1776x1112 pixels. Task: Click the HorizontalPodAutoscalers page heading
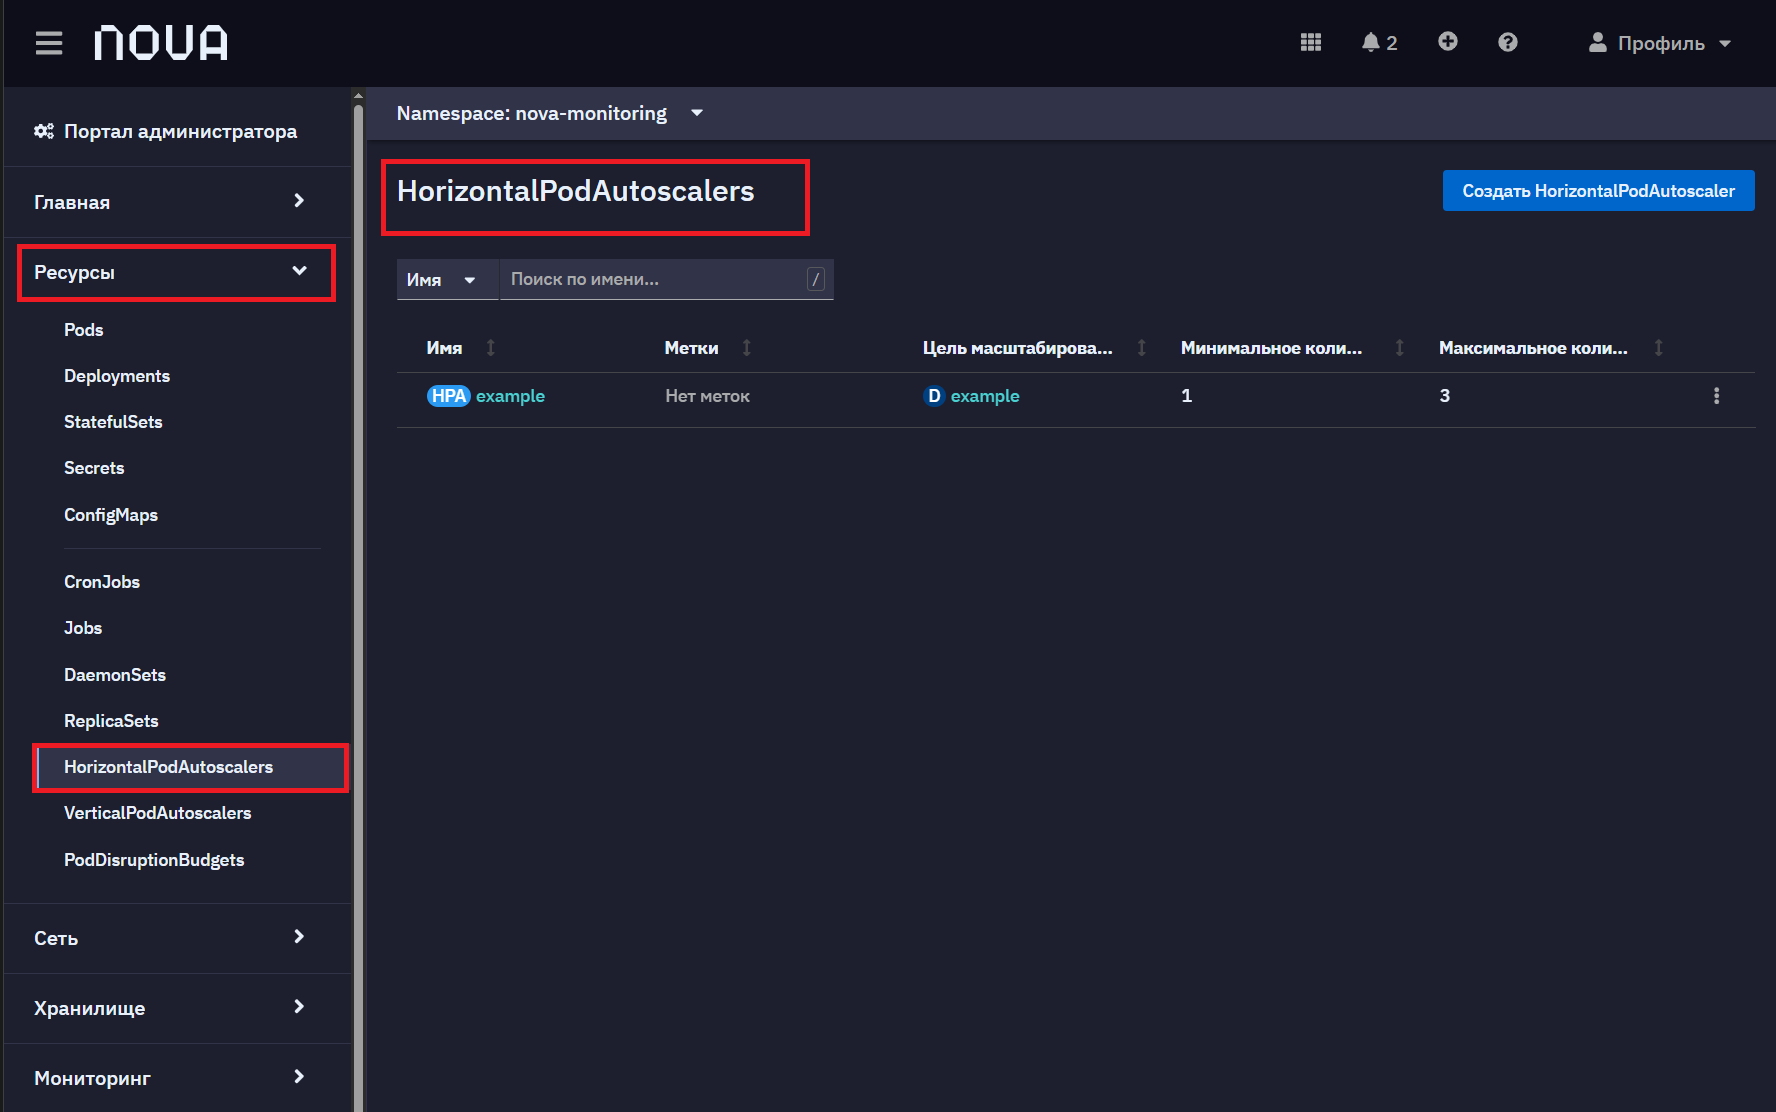click(x=576, y=191)
